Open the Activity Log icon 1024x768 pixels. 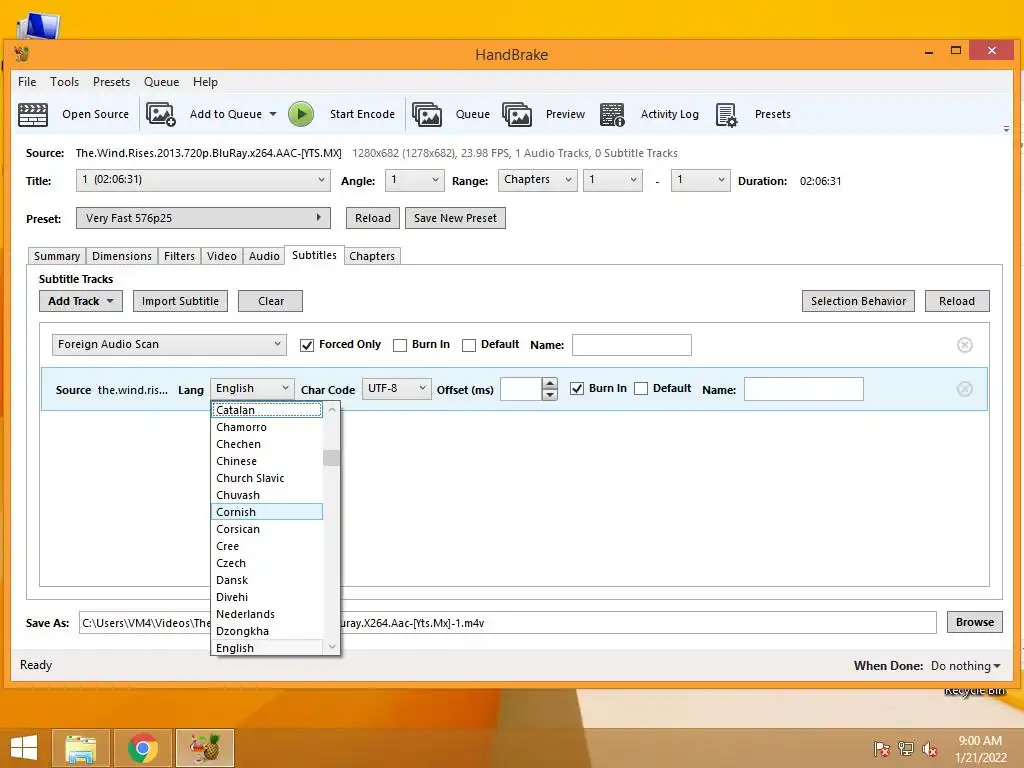pyautogui.click(x=612, y=114)
